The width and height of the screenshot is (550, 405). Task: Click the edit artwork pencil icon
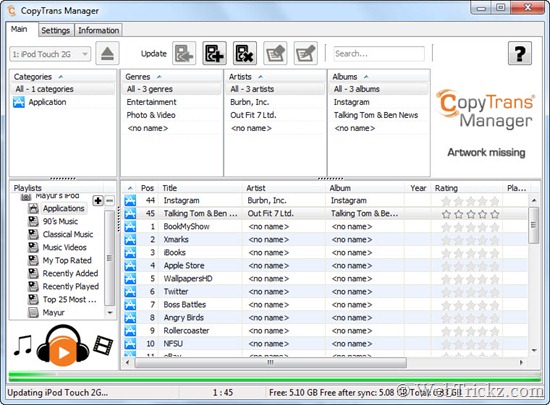click(306, 54)
